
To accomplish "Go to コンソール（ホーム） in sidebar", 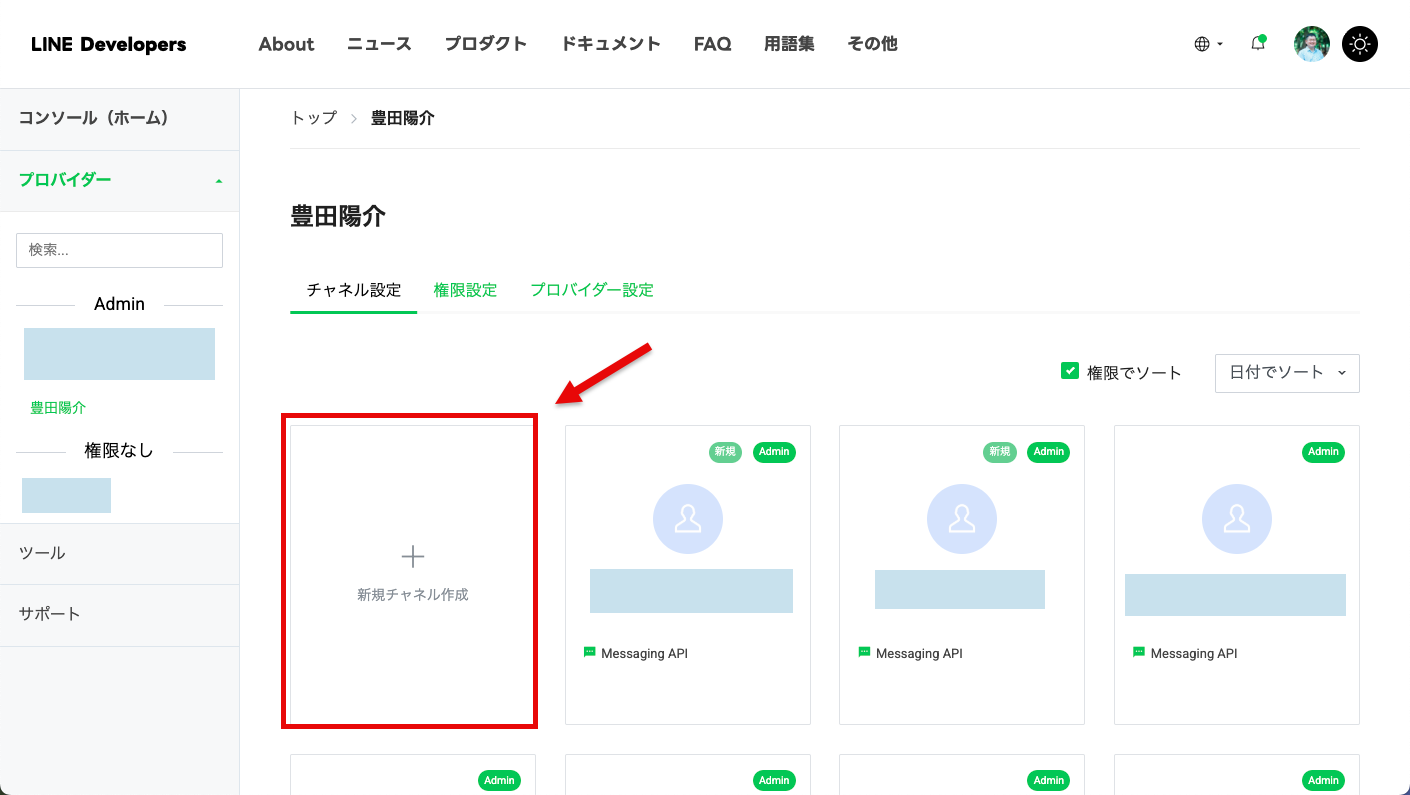I will [119, 119].
